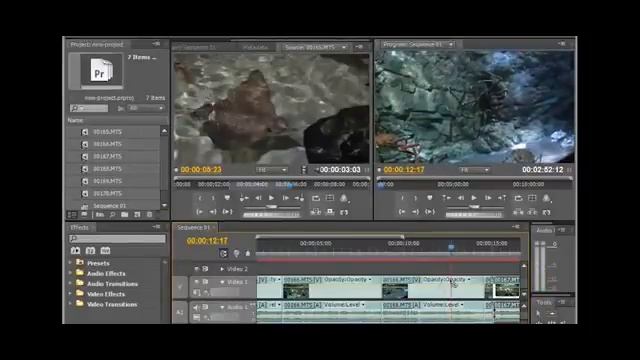Screen dimensions: 640x360
Task: Play the clip in Source monitor
Action: [x=271, y=198]
